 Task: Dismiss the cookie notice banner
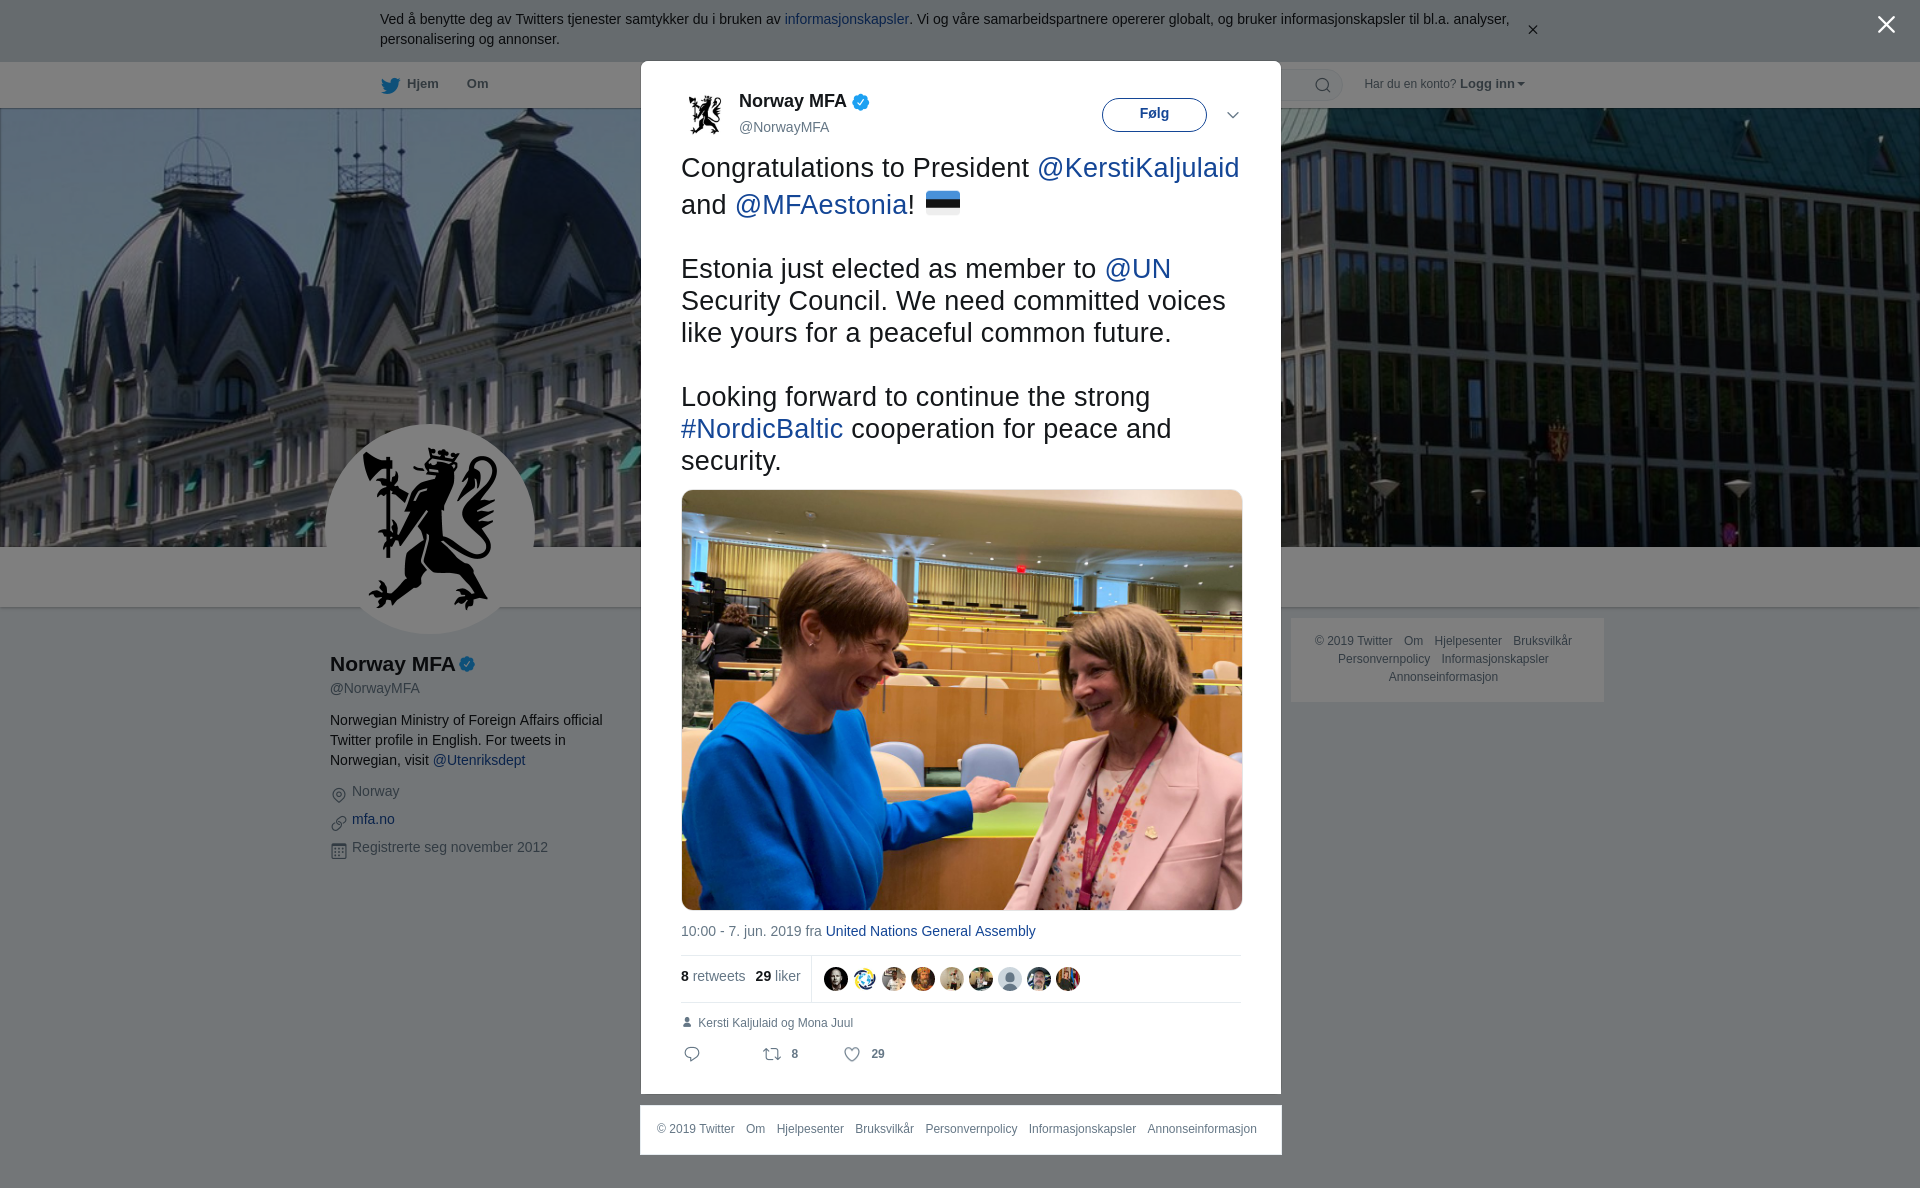[x=1532, y=30]
